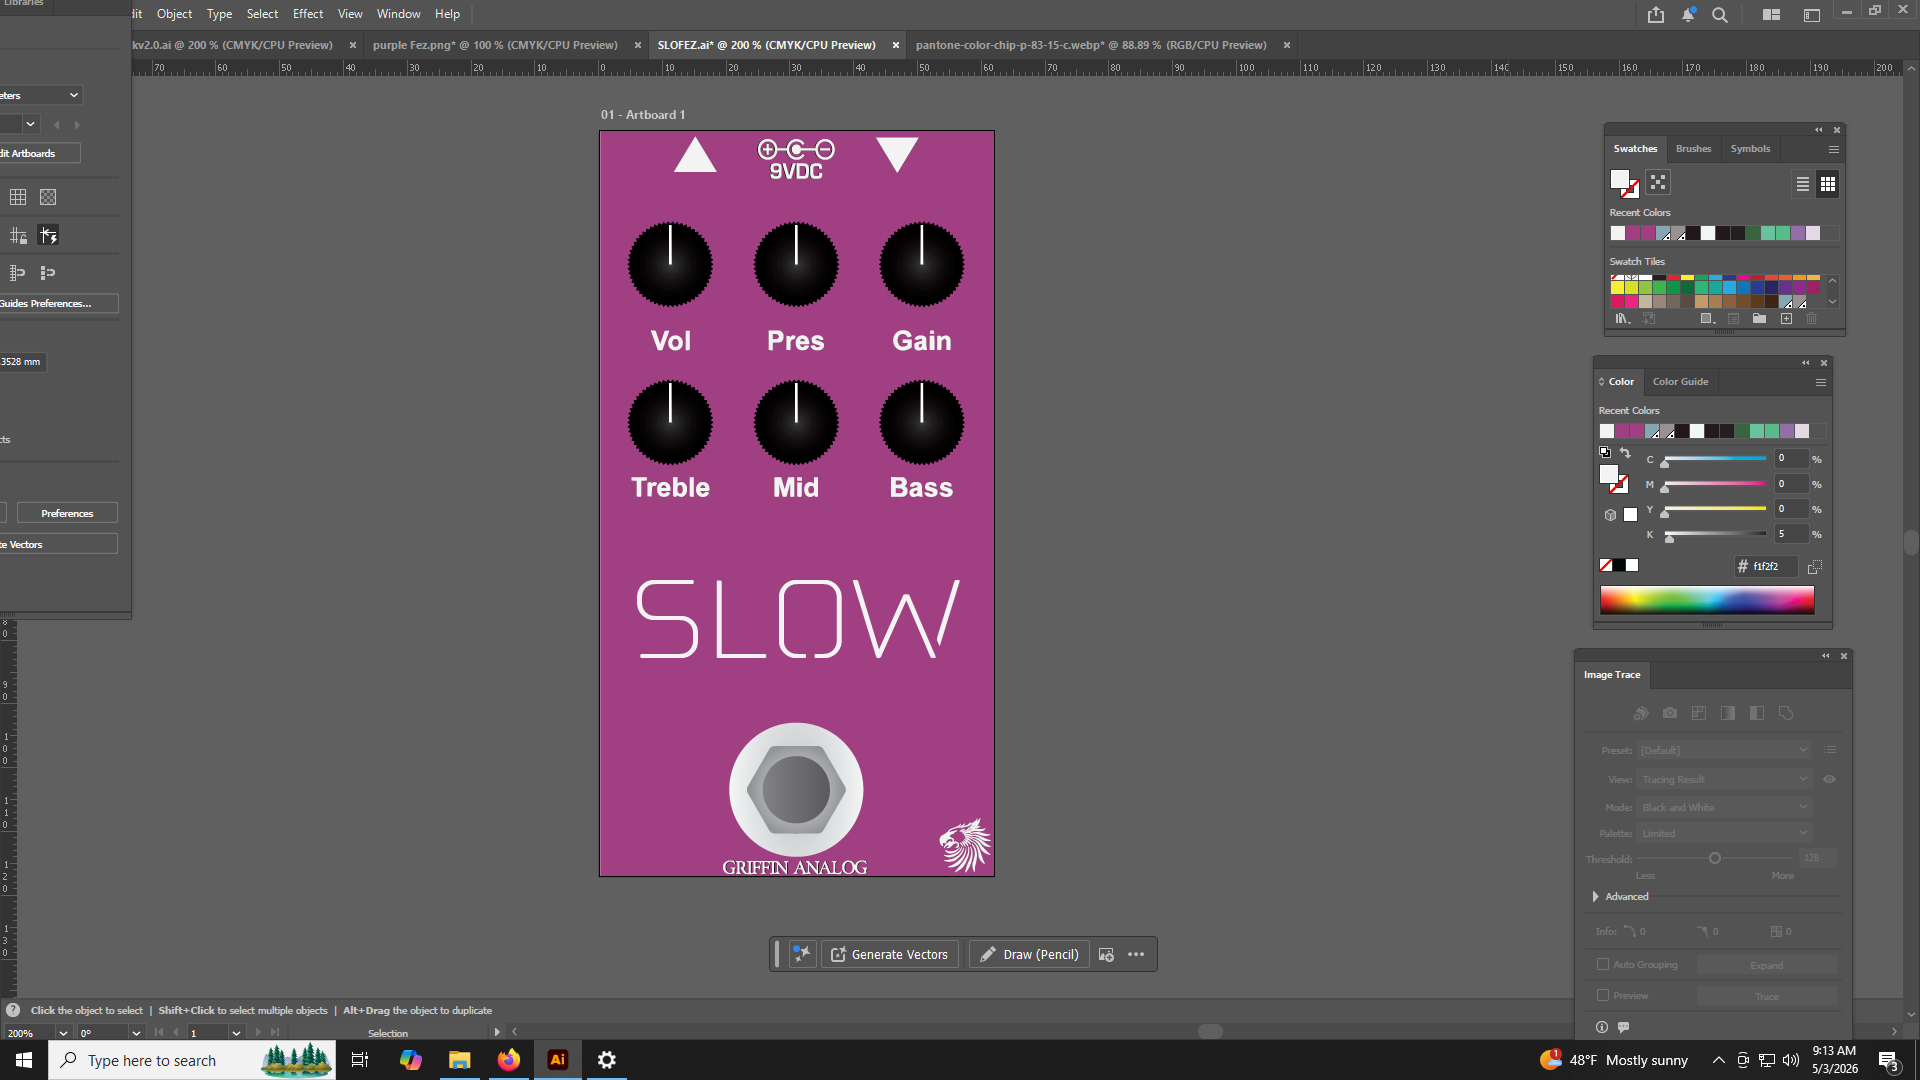This screenshot has height=1080, width=1920.
Task: Open File Explorer from the taskbar
Action: [x=460, y=1060]
